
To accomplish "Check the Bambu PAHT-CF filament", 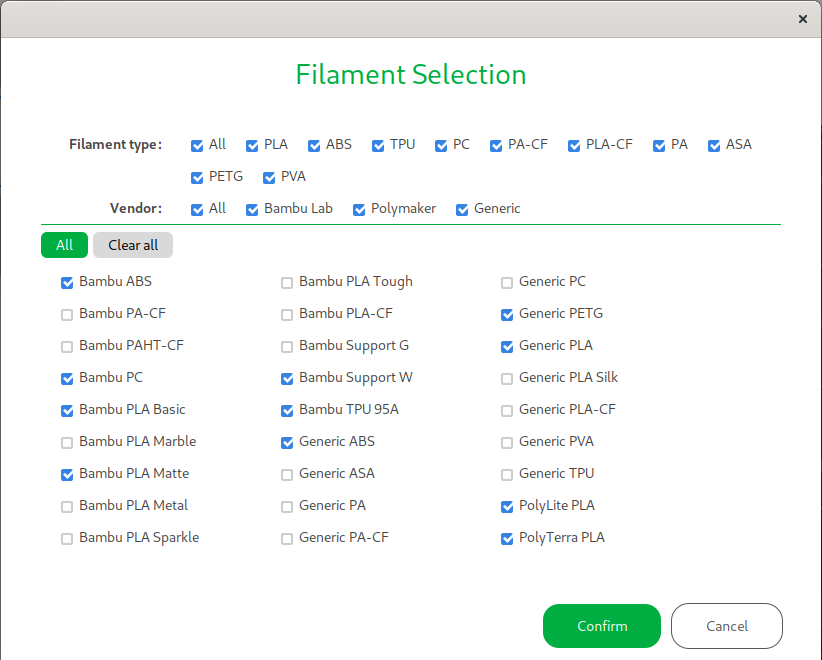I will click(x=67, y=347).
